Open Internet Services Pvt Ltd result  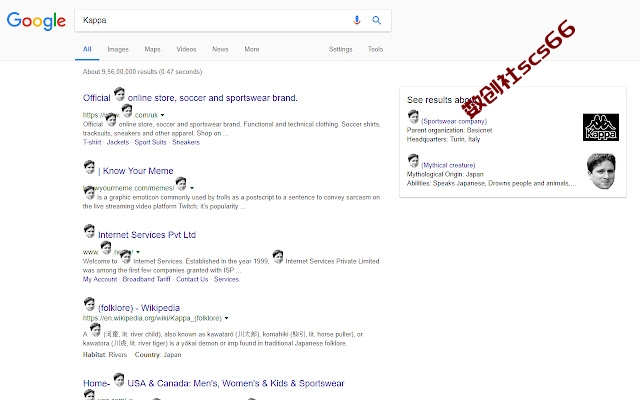pyautogui.click(x=147, y=235)
